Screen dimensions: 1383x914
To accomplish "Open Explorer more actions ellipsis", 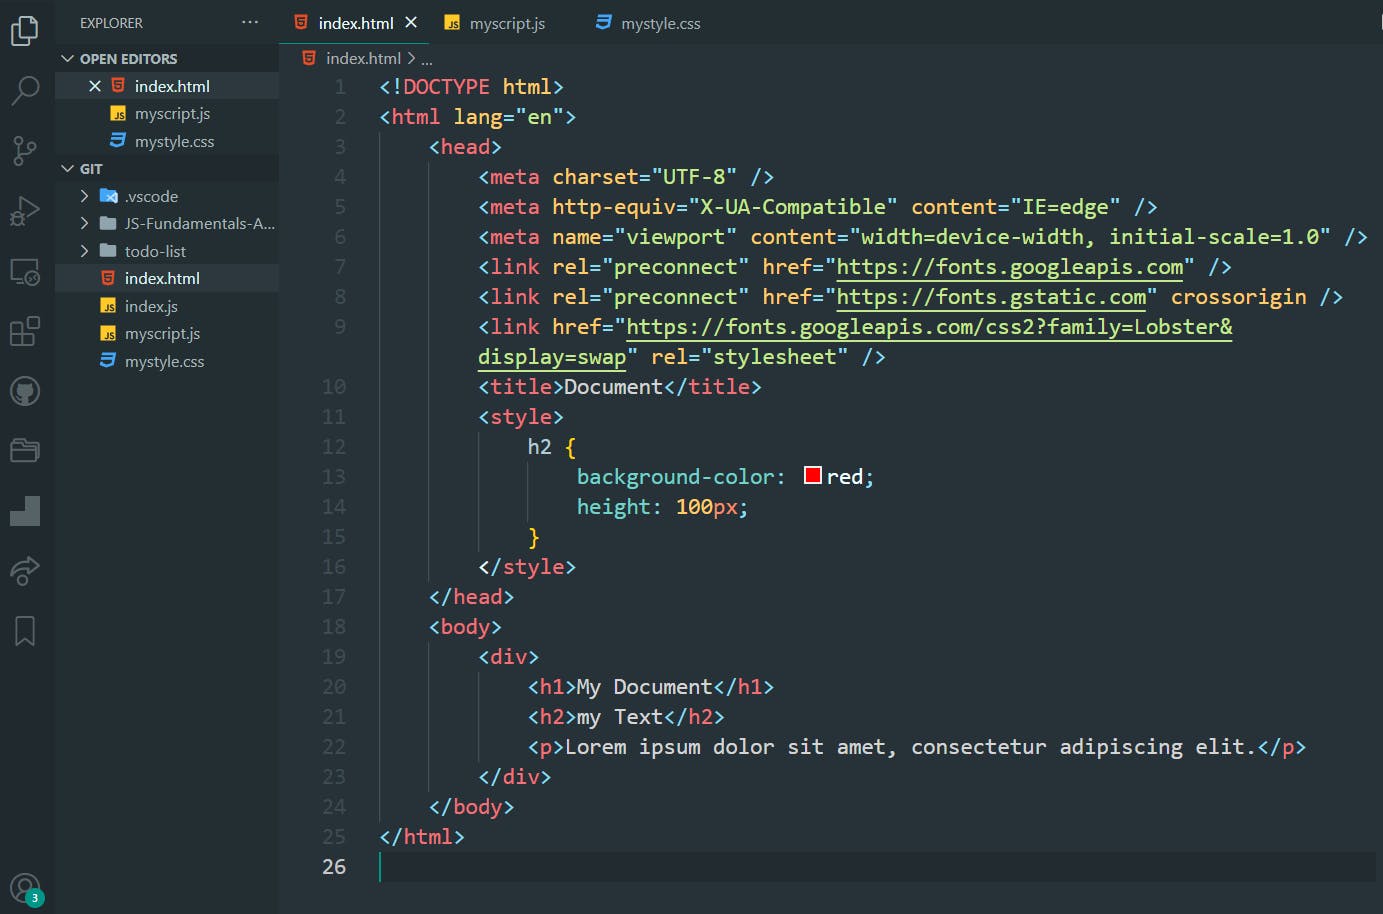I will [250, 22].
